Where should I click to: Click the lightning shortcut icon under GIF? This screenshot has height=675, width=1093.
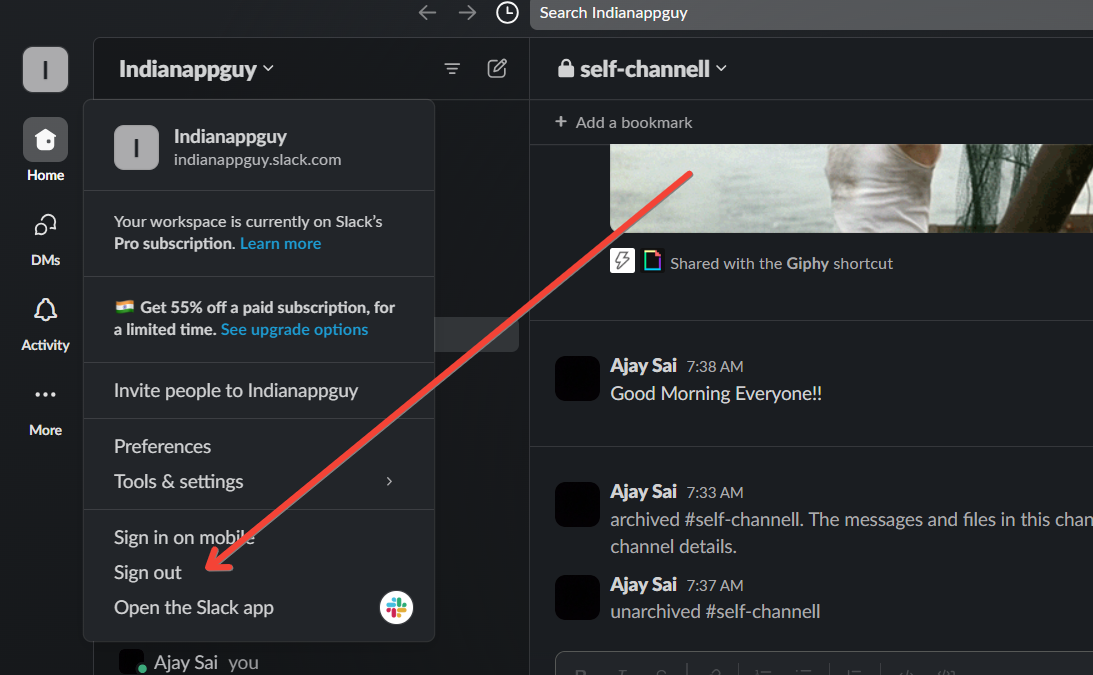(622, 261)
